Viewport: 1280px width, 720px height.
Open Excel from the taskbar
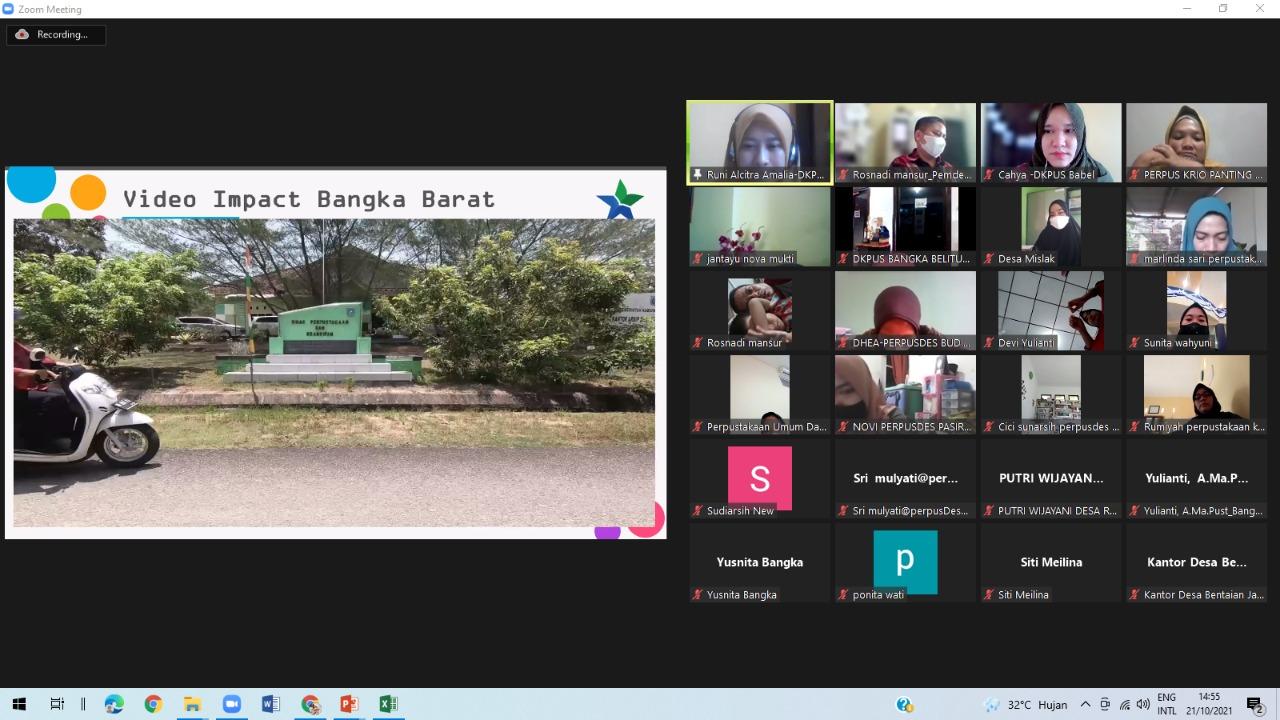[x=388, y=704]
